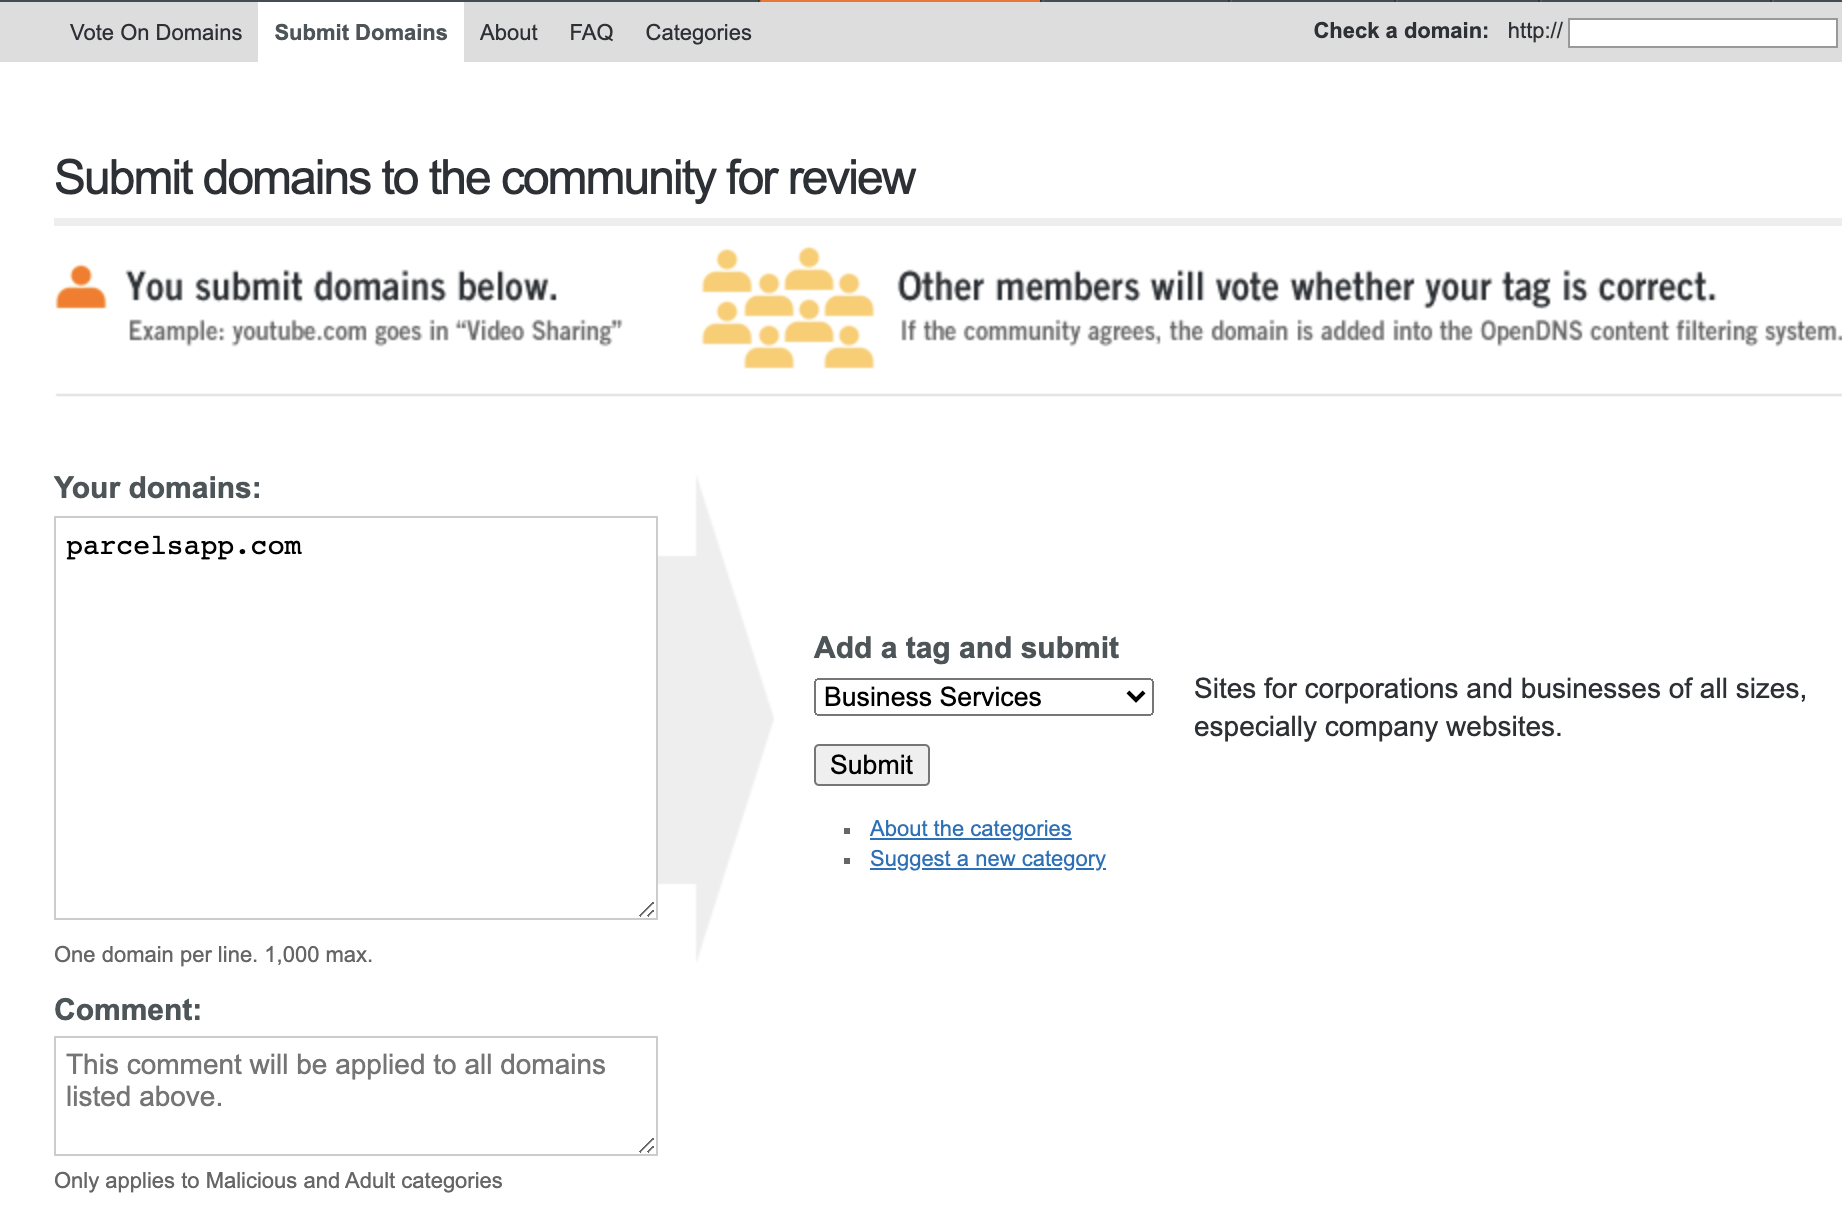Viewport: 1842px width, 1228px height.
Task: Click the page heading Submit domains to community
Action: [x=485, y=178]
